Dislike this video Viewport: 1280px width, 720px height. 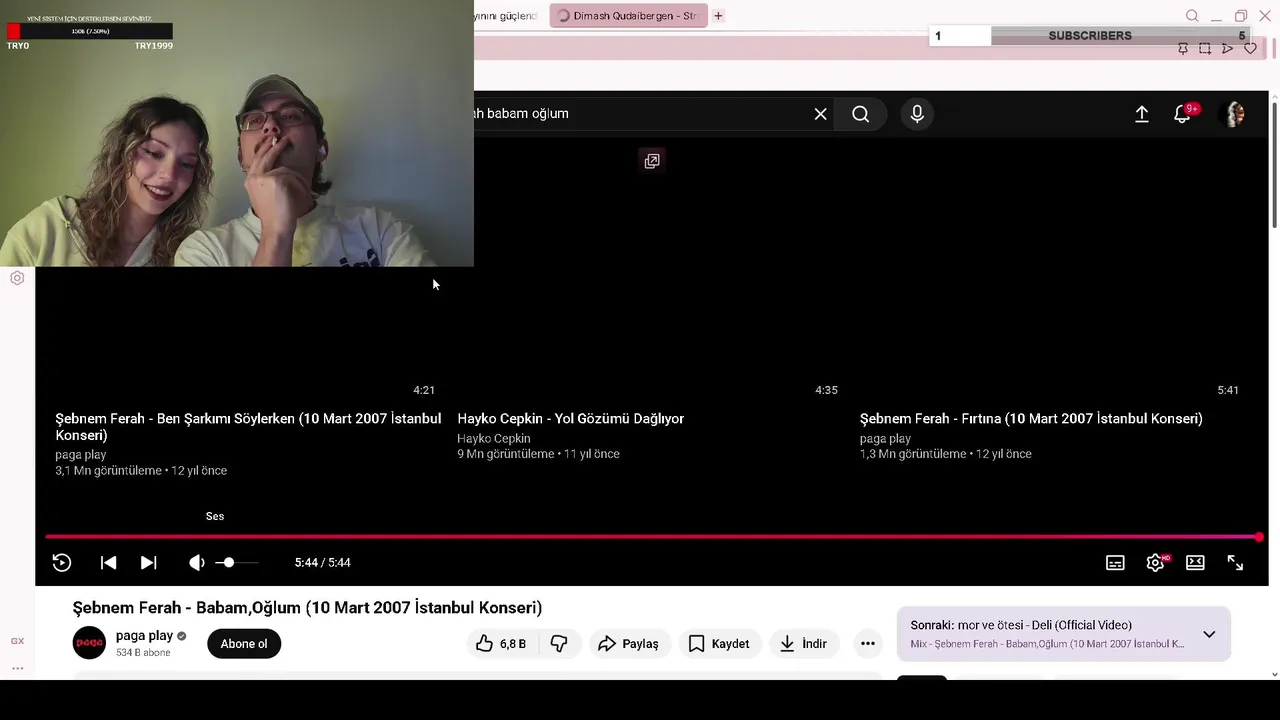pos(559,644)
